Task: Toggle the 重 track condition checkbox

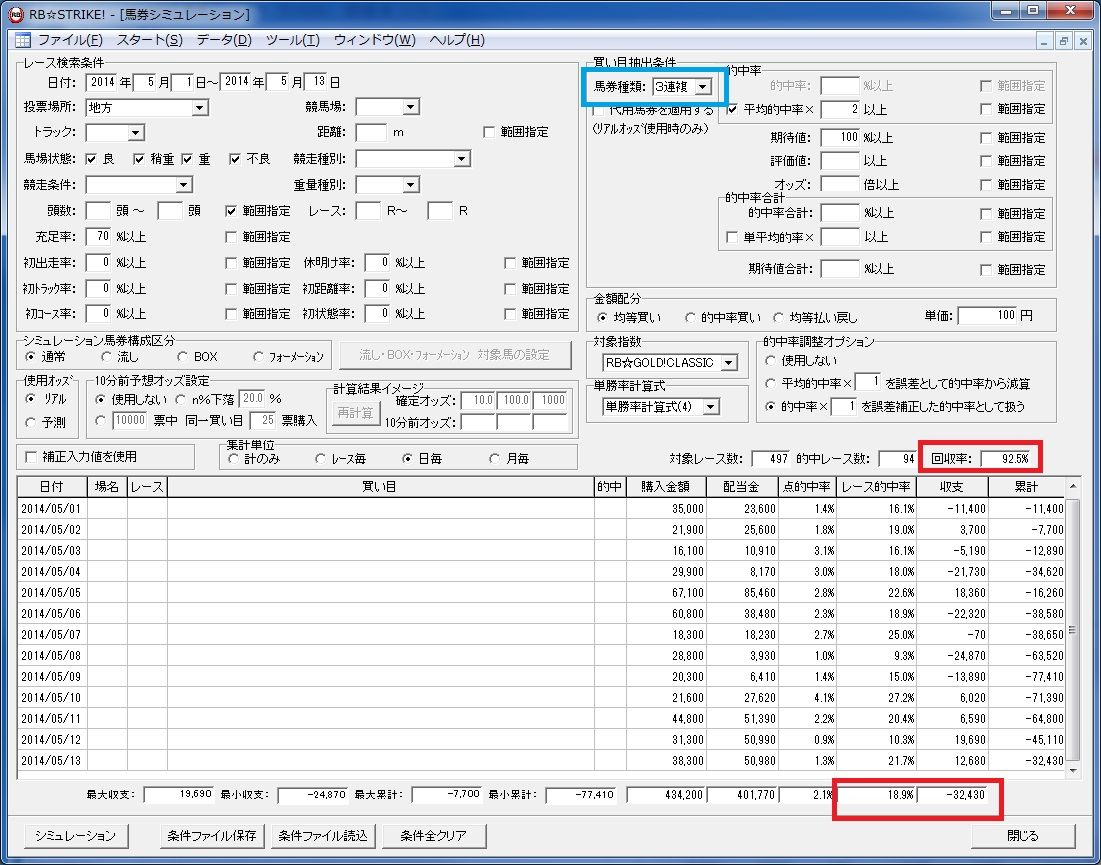Action: pos(187,159)
